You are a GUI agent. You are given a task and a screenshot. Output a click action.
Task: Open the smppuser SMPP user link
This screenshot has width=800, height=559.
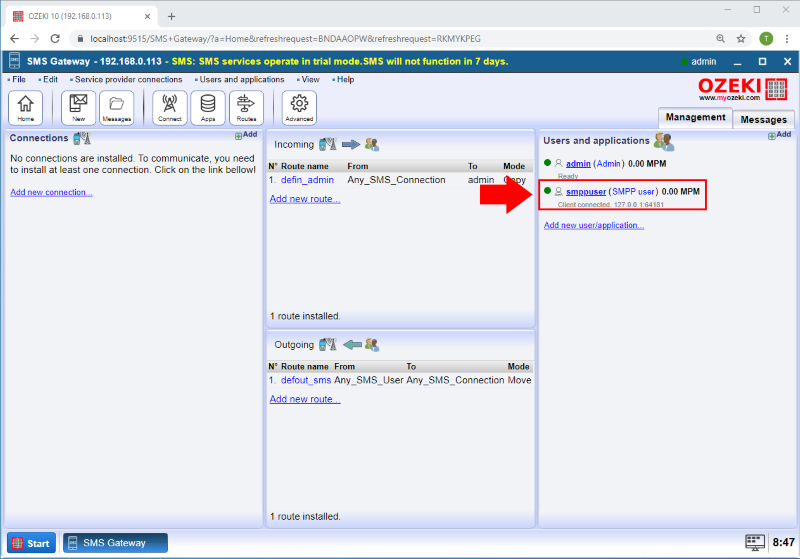[x=586, y=192]
